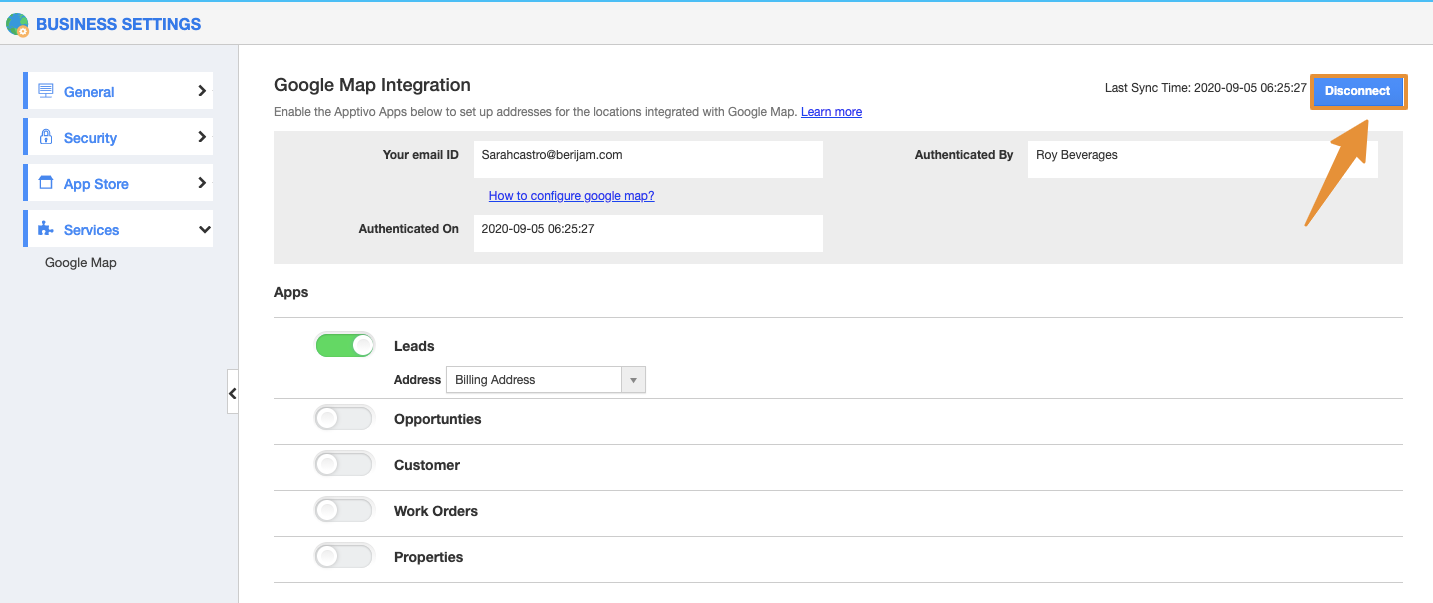This screenshot has width=1433, height=603.
Task: Switch on the Properties toggle
Action: 344,557
